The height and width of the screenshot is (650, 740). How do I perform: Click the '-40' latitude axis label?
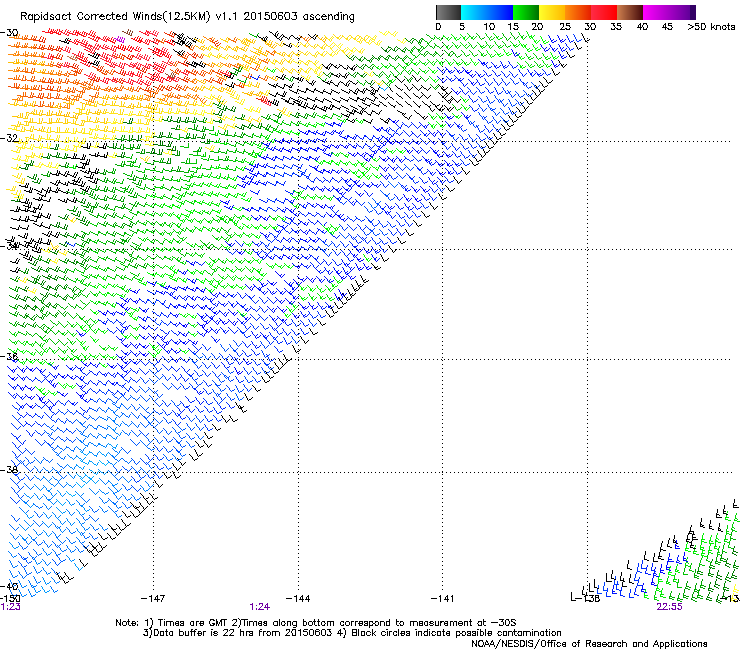(x=9, y=586)
